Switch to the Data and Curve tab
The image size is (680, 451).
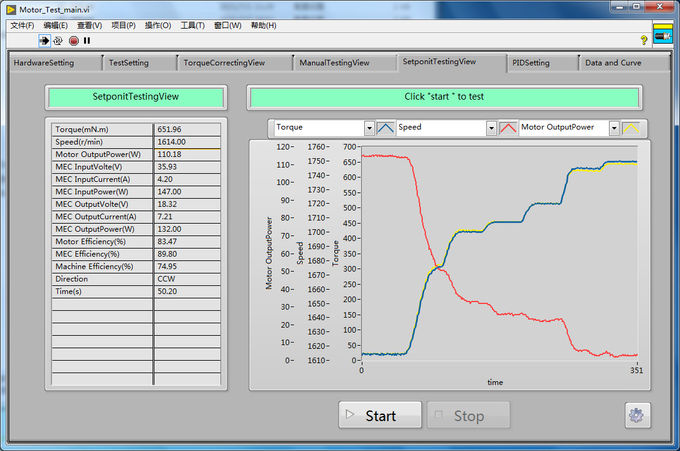613,63
